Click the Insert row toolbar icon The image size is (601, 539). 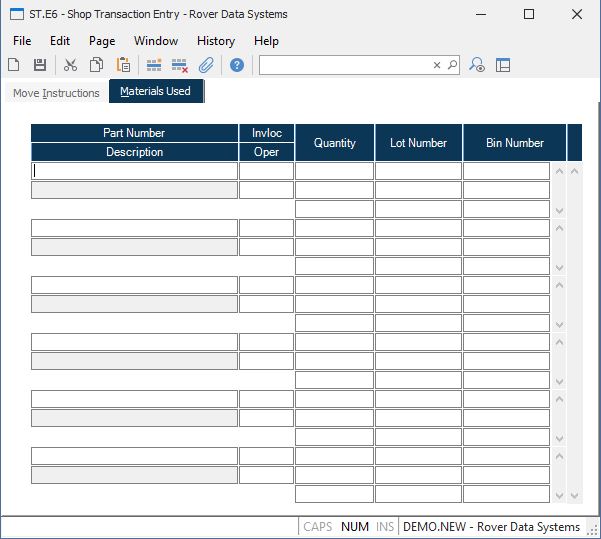point(154,65)
